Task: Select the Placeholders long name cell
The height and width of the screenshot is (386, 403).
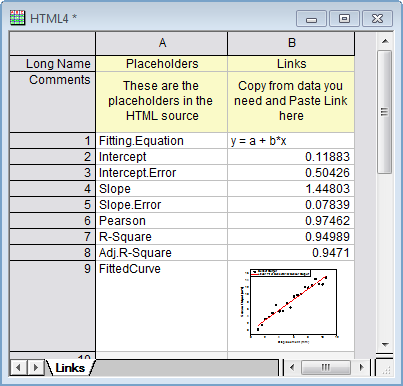Action: (162, 64)
